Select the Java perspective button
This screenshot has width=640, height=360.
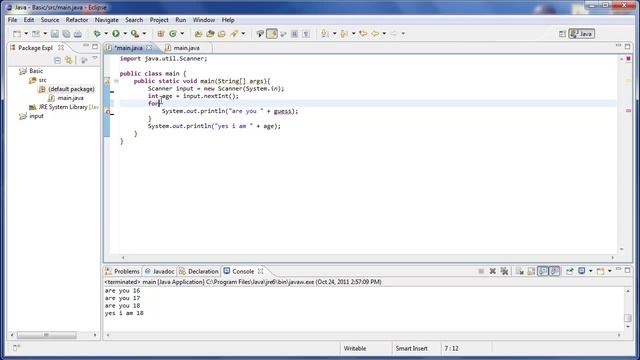[582, 34]
